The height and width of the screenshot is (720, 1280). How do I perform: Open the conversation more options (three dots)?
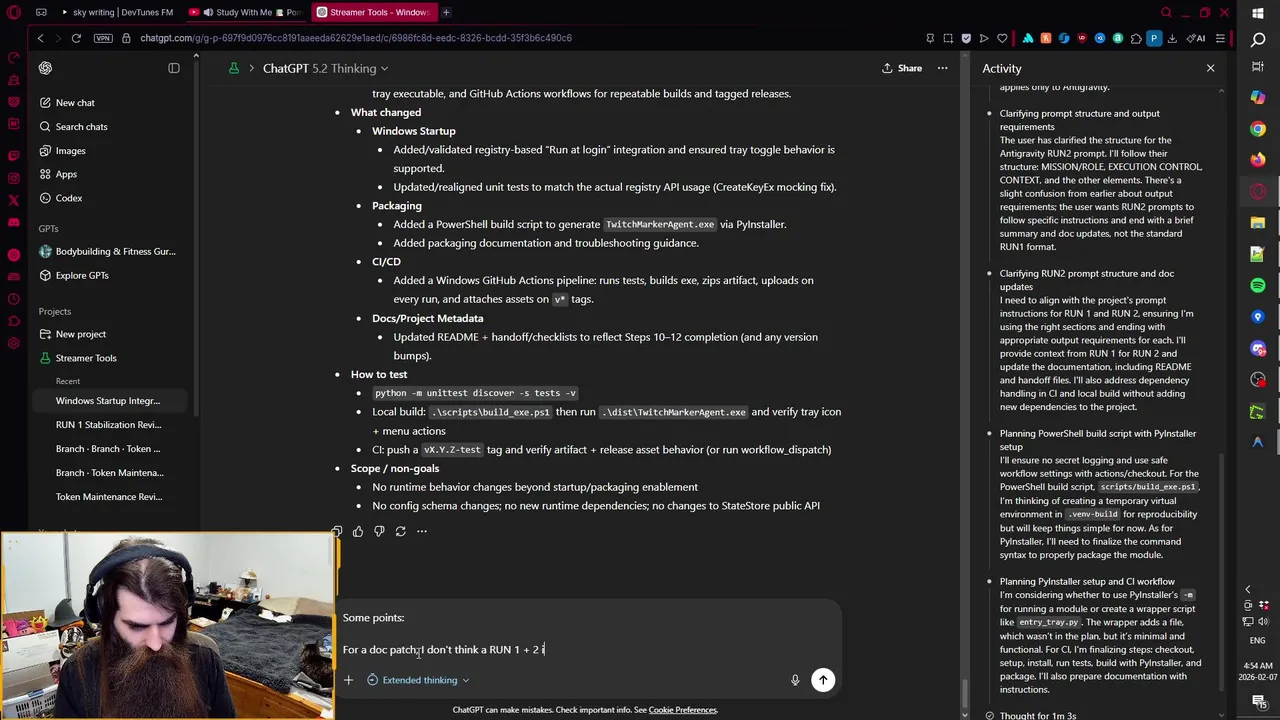(x=942, y=68)
